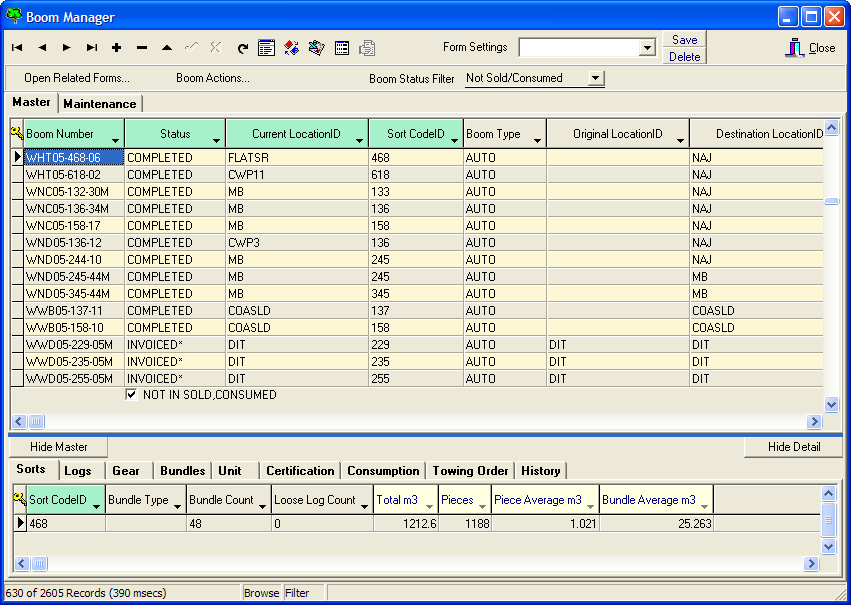Screen dimensions: 851x605
Task: Open the Sort CodeID column dropdown in master grid
Action: (453, 139)
